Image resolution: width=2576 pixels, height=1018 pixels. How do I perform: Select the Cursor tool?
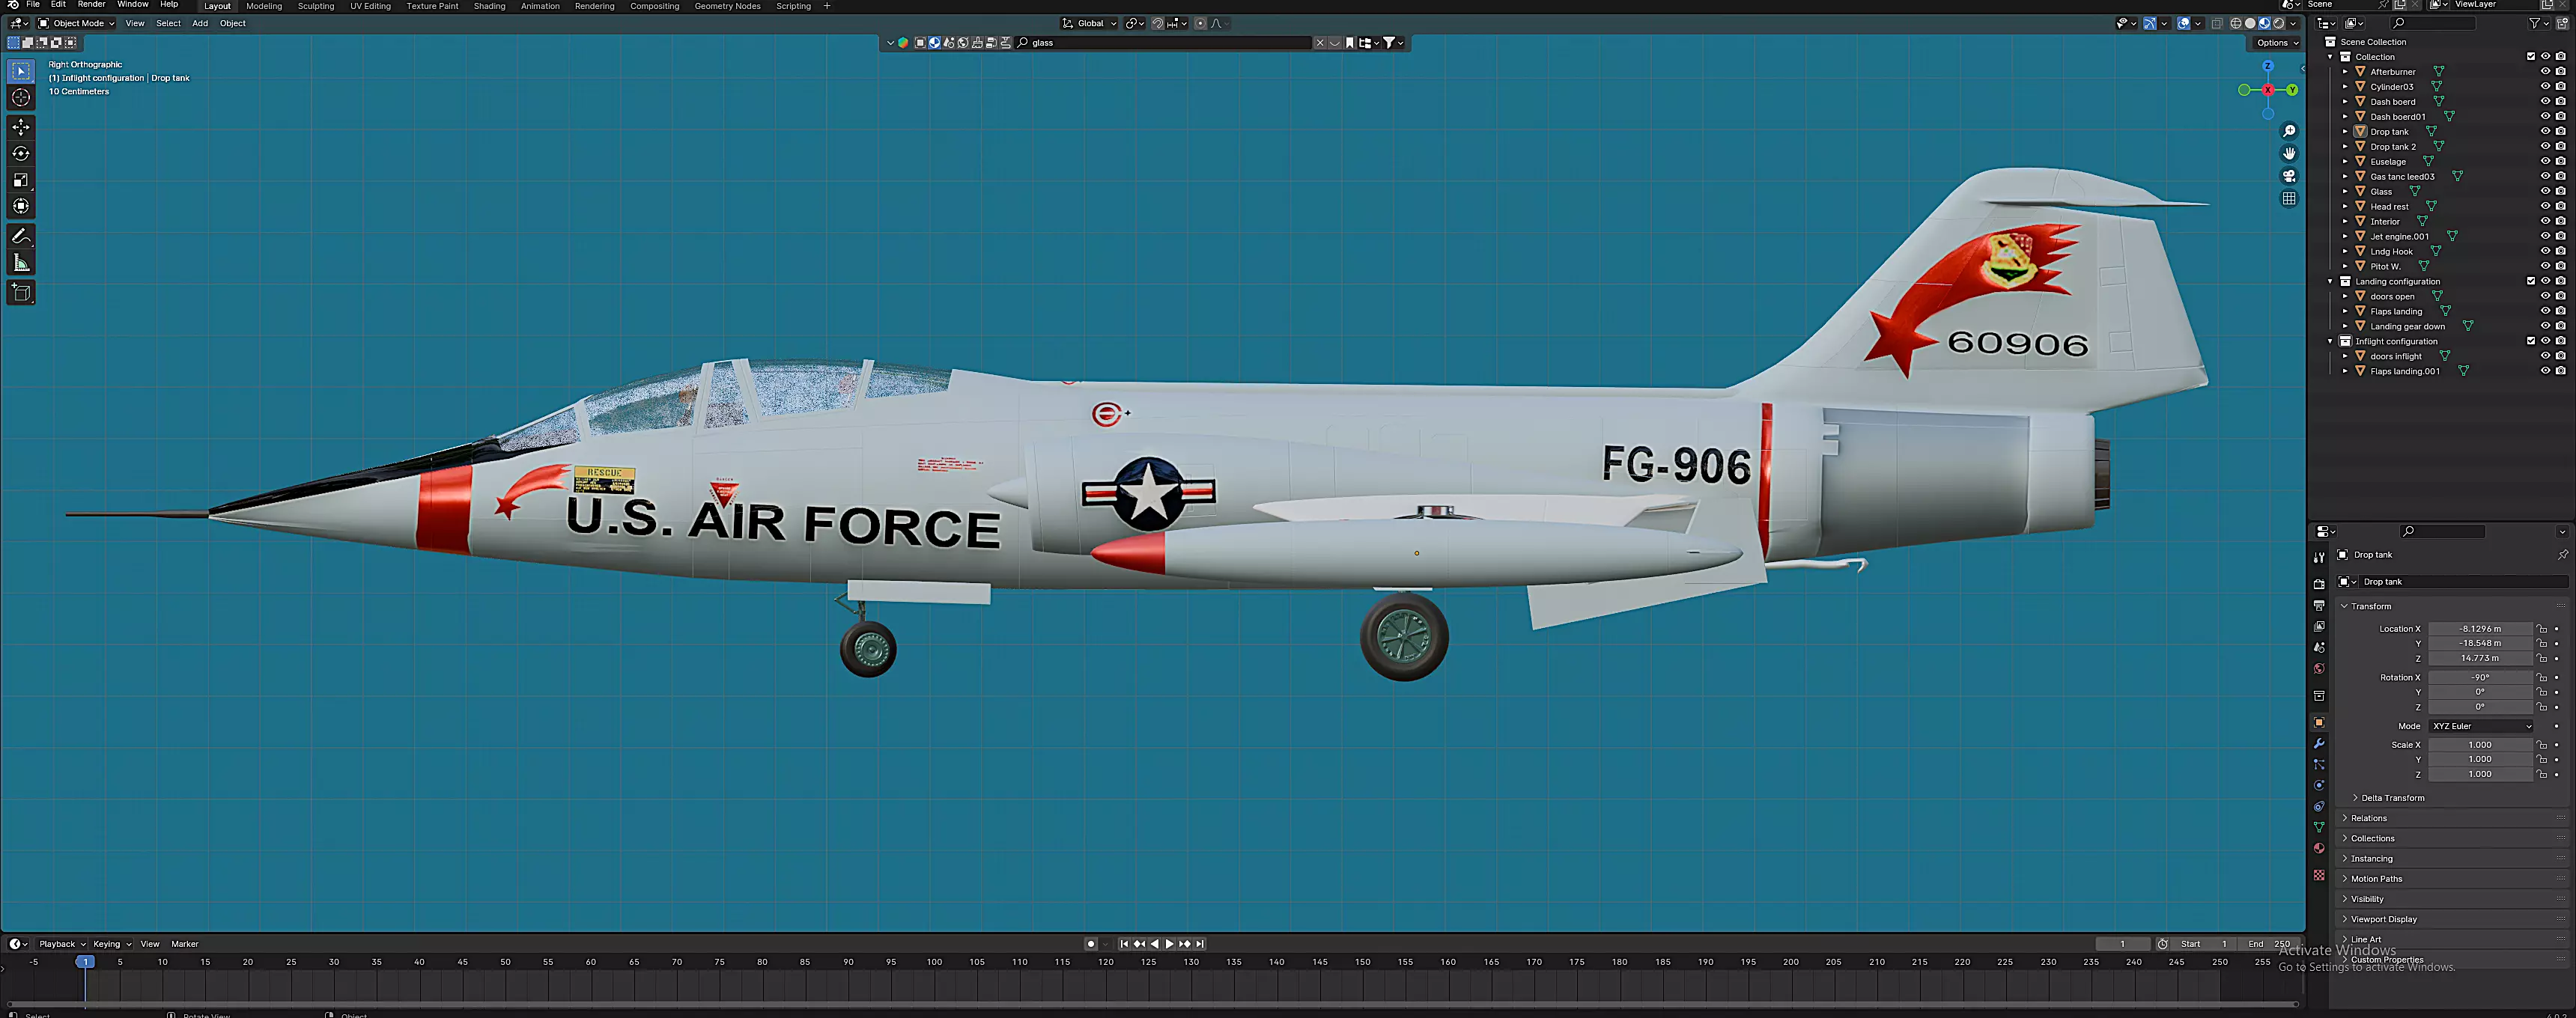click(21, 98)
